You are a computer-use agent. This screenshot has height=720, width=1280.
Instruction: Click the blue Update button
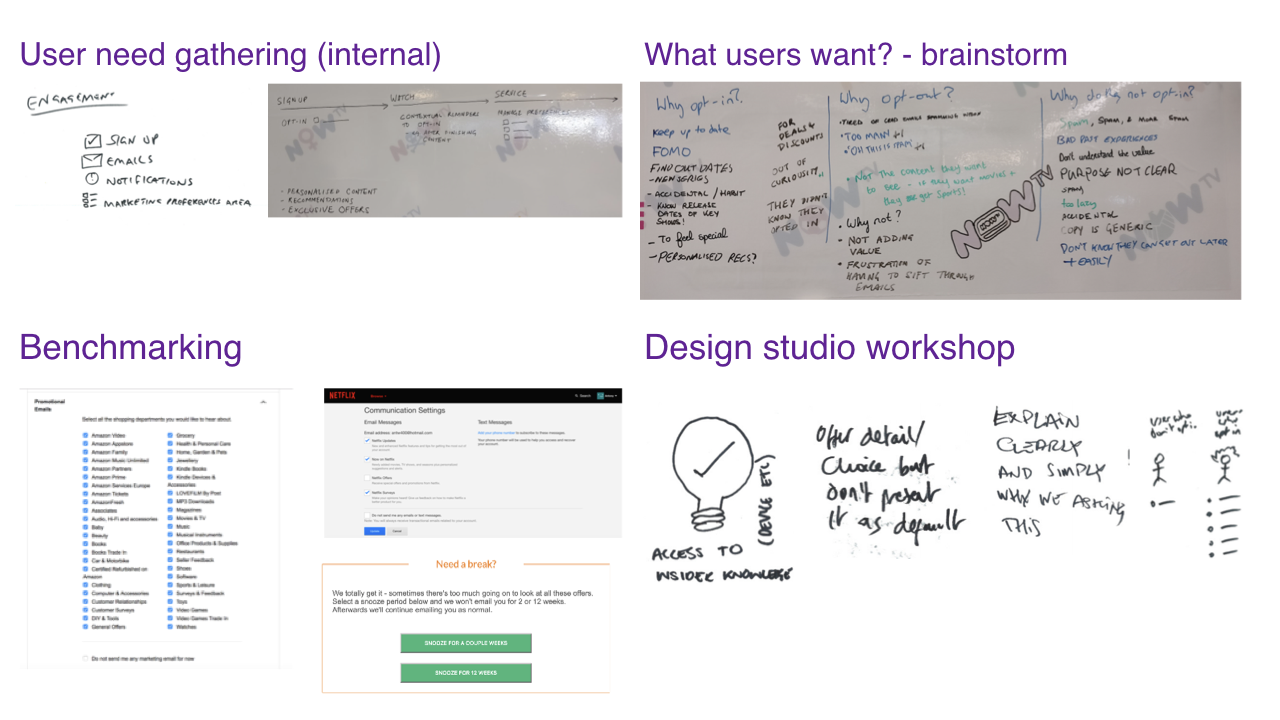373,531
